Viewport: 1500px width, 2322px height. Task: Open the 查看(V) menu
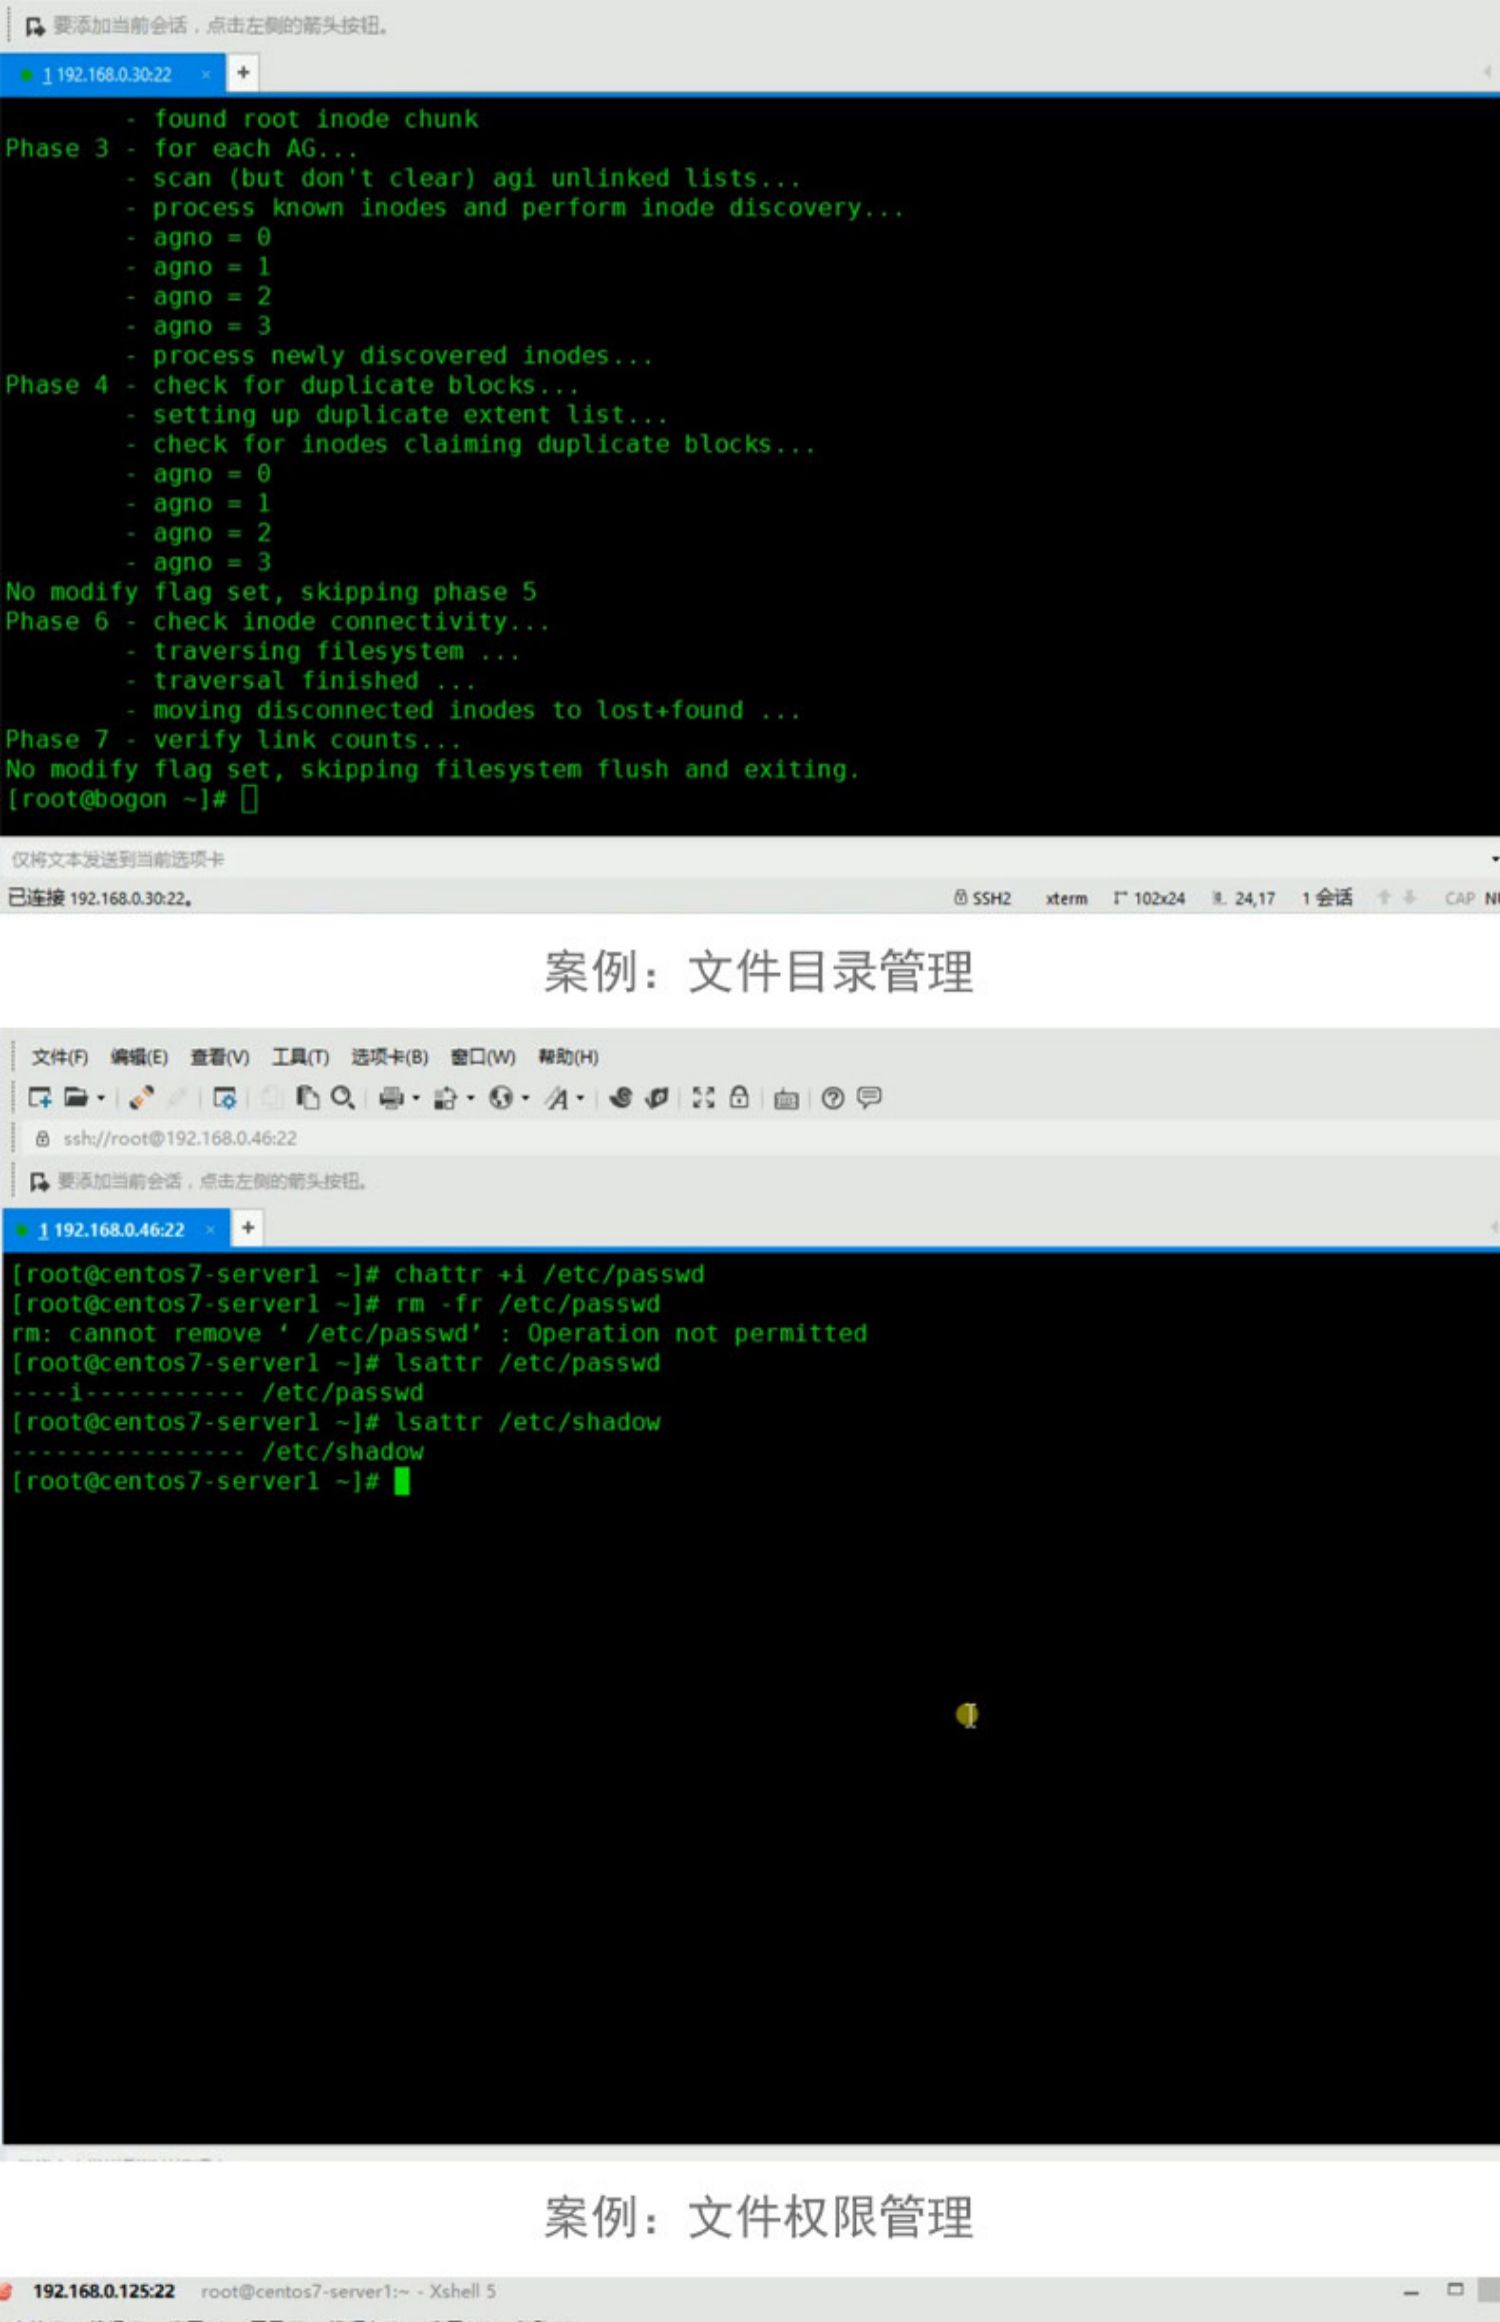[x=220, y=1057]
